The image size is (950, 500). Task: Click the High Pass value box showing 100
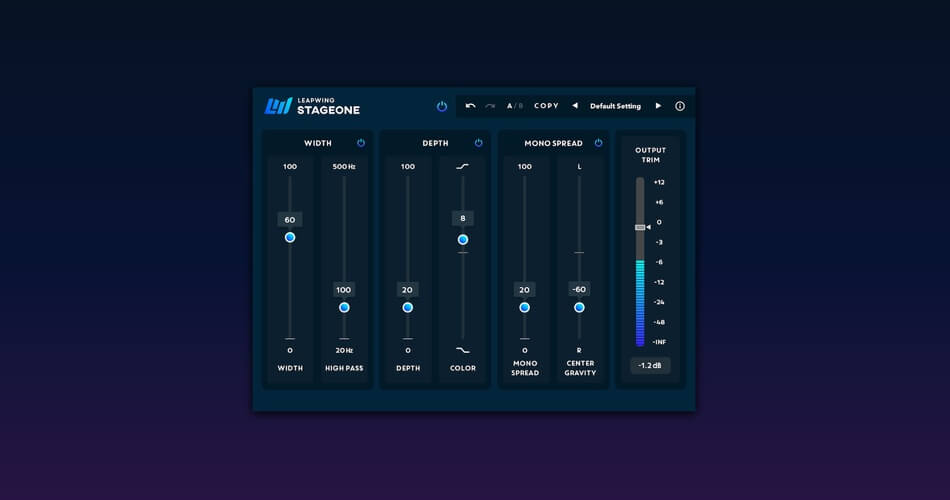(x=344, y=290)
